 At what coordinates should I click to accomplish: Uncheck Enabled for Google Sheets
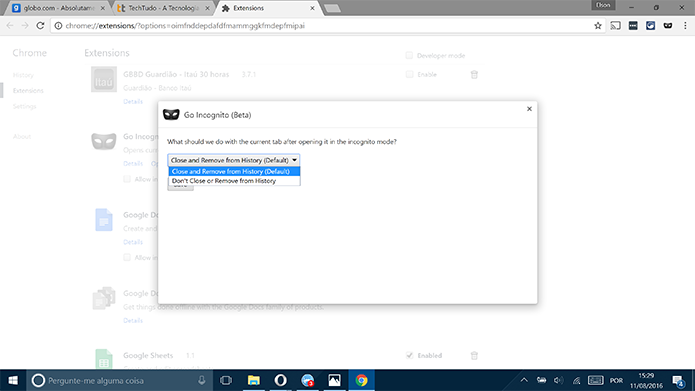409,356
